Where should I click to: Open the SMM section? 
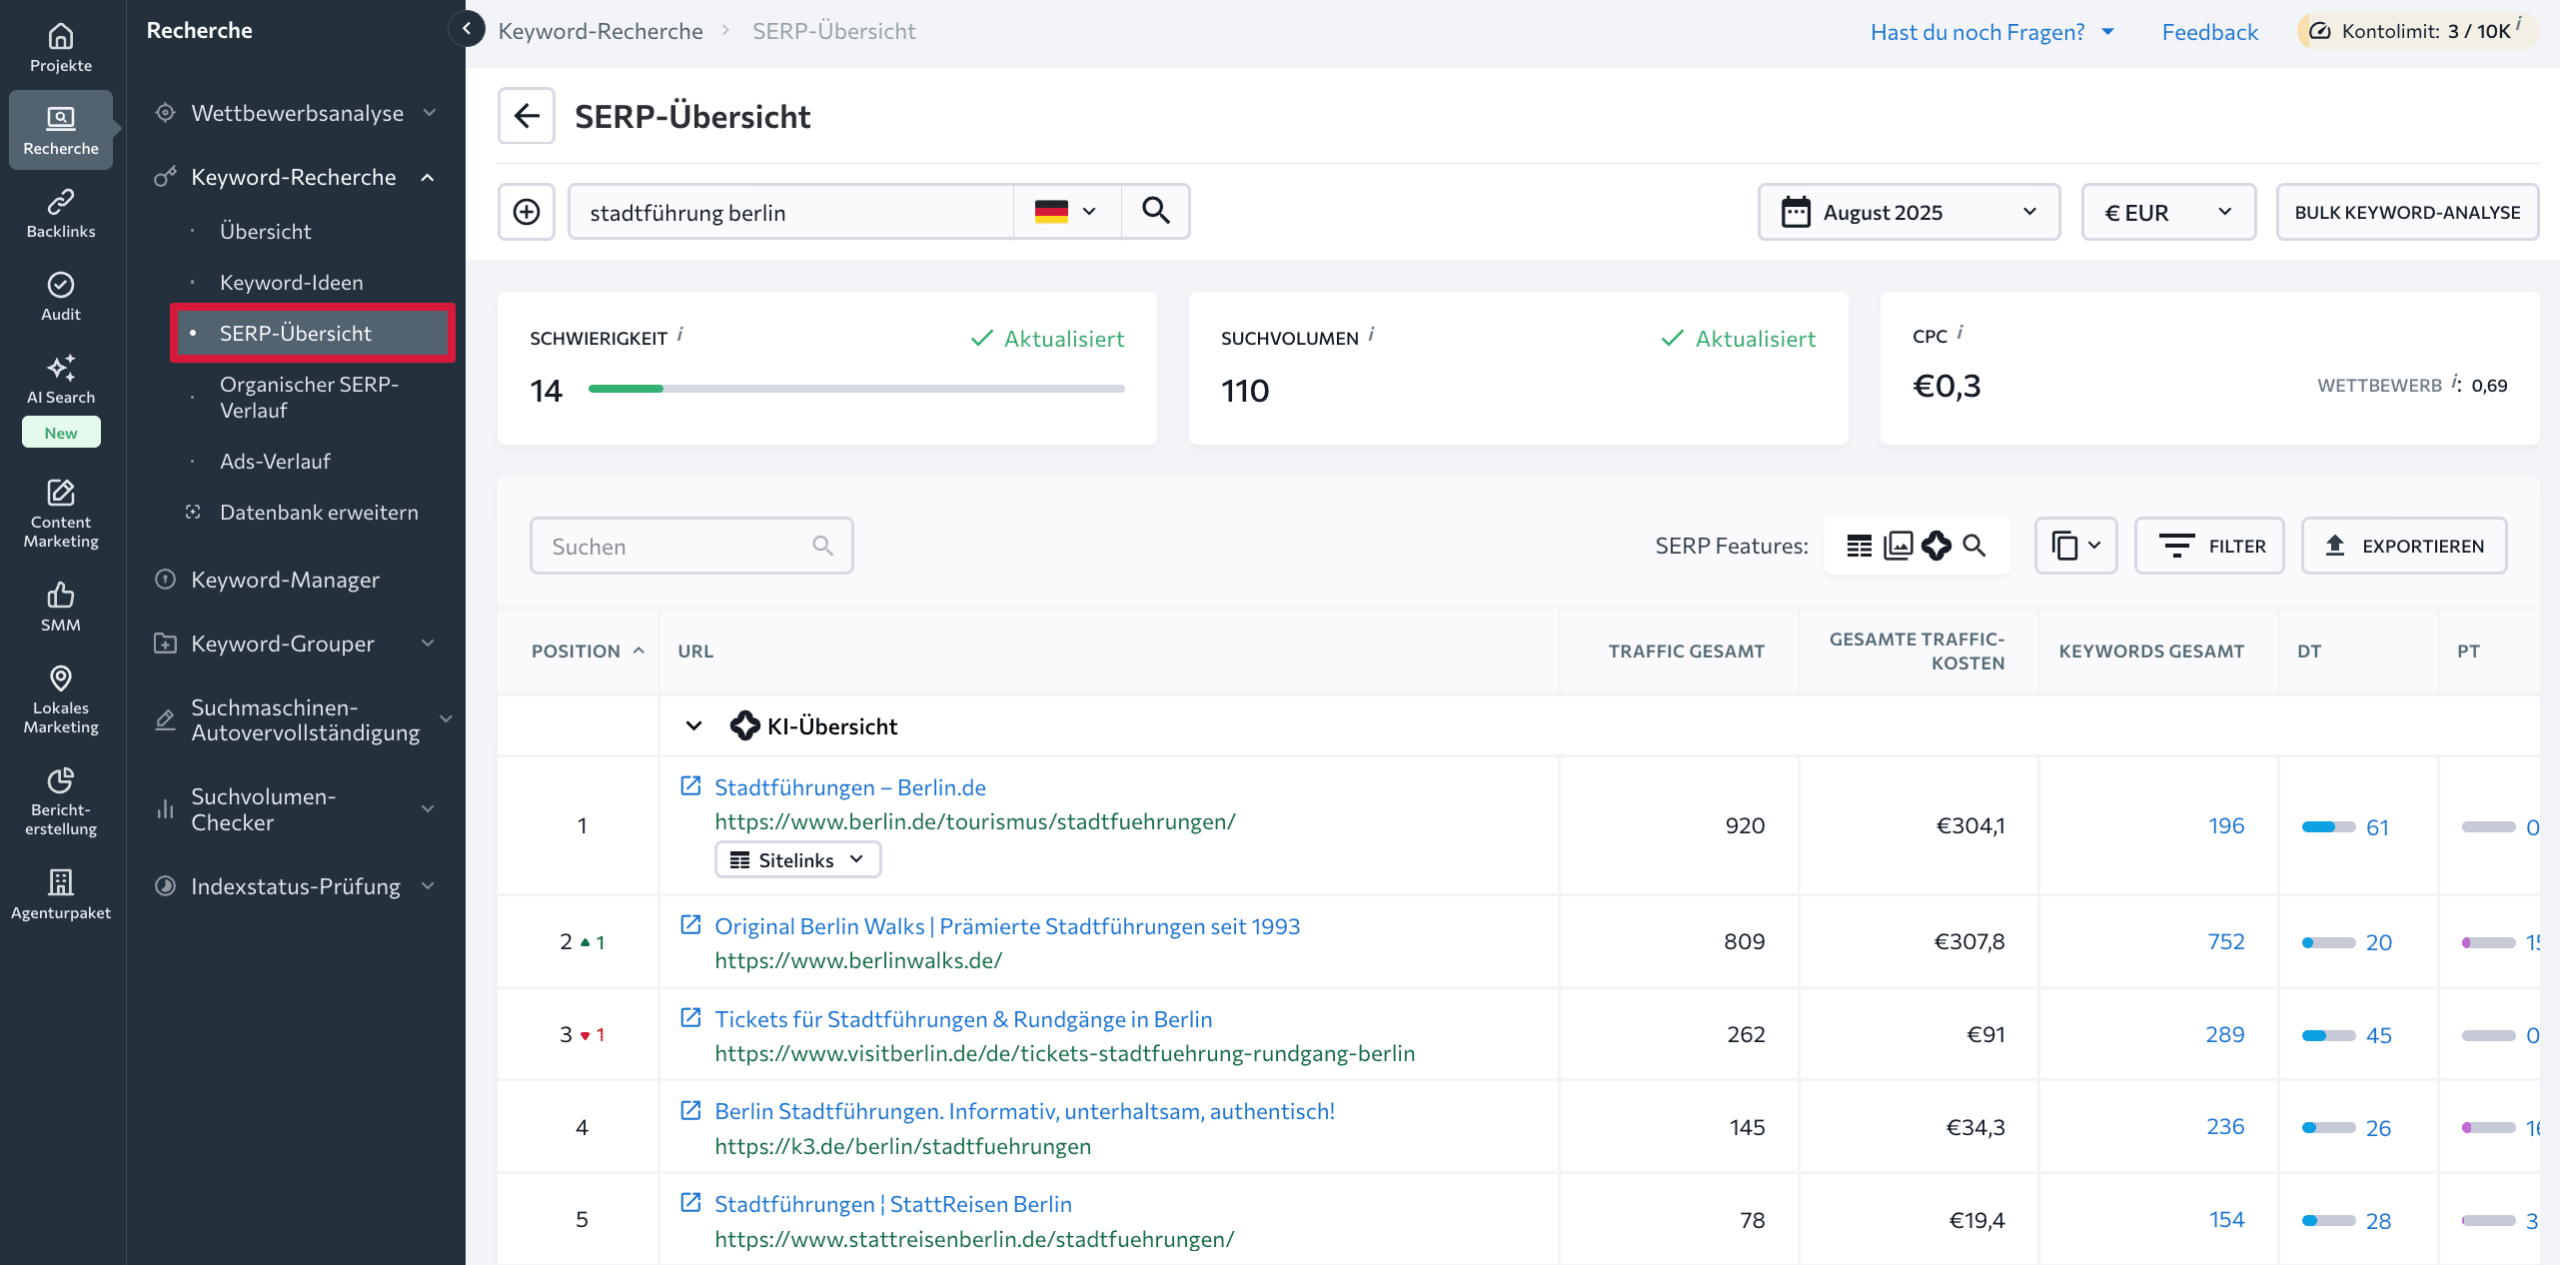(61, 607)
